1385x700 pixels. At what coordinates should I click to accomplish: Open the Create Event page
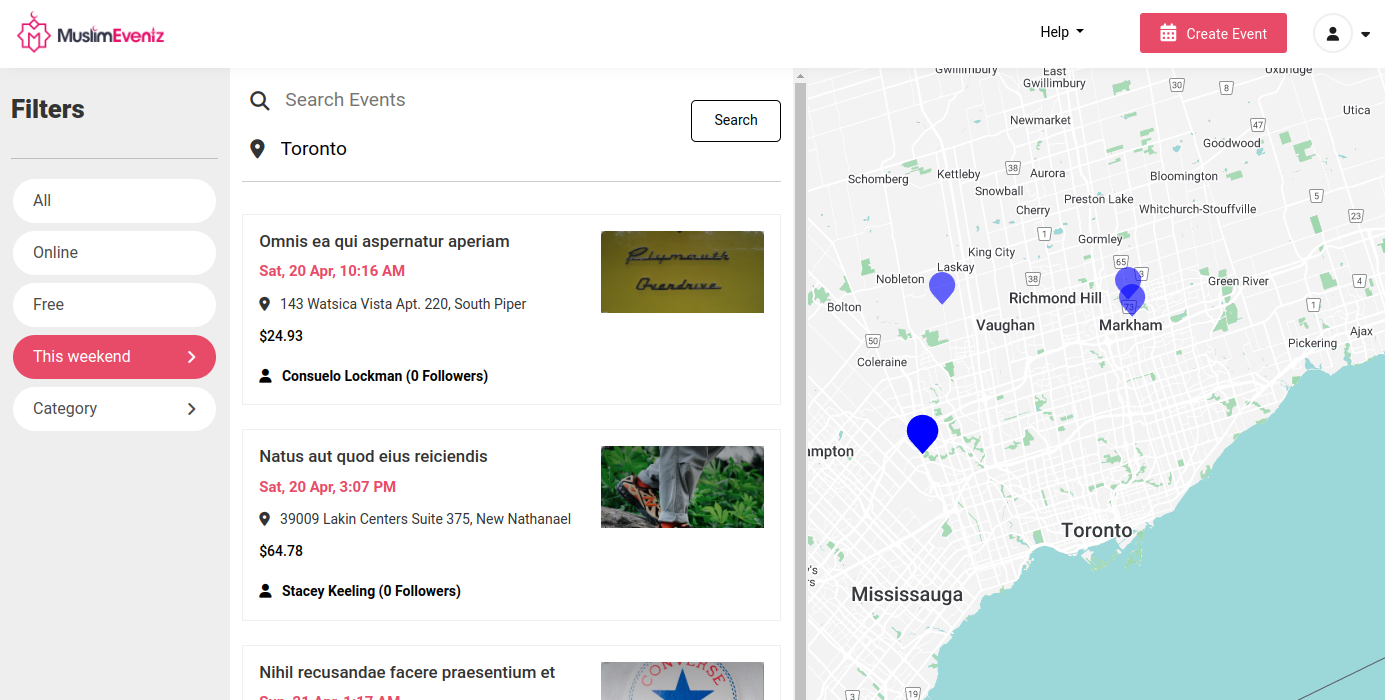1213,32
